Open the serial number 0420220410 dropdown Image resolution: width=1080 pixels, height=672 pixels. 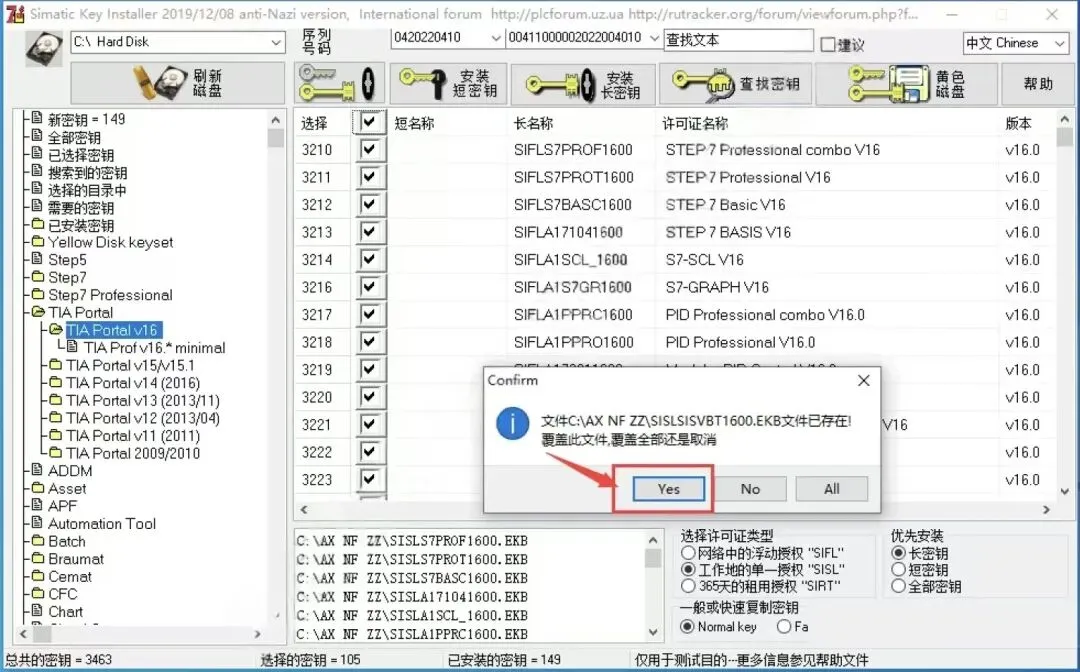(495, 38)
